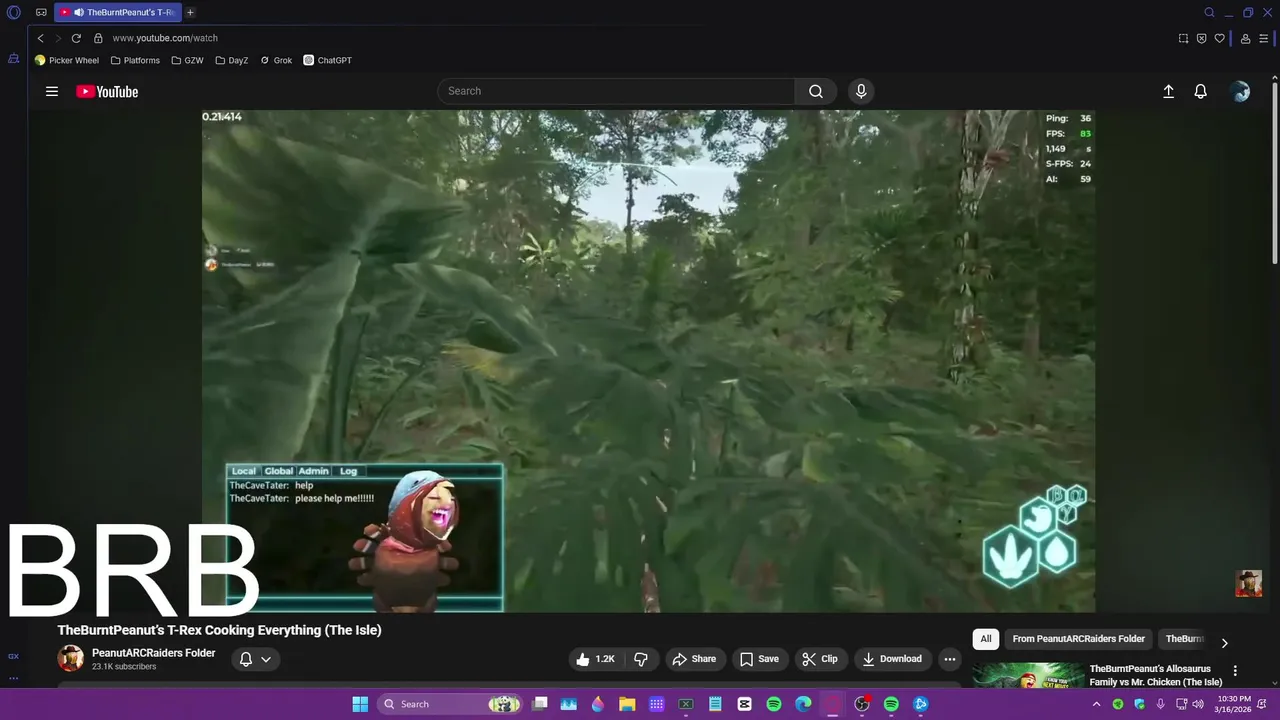Open the ChatGPT bookmark
The width and height of the screenshot is (1280, 720).
(328, 60)
